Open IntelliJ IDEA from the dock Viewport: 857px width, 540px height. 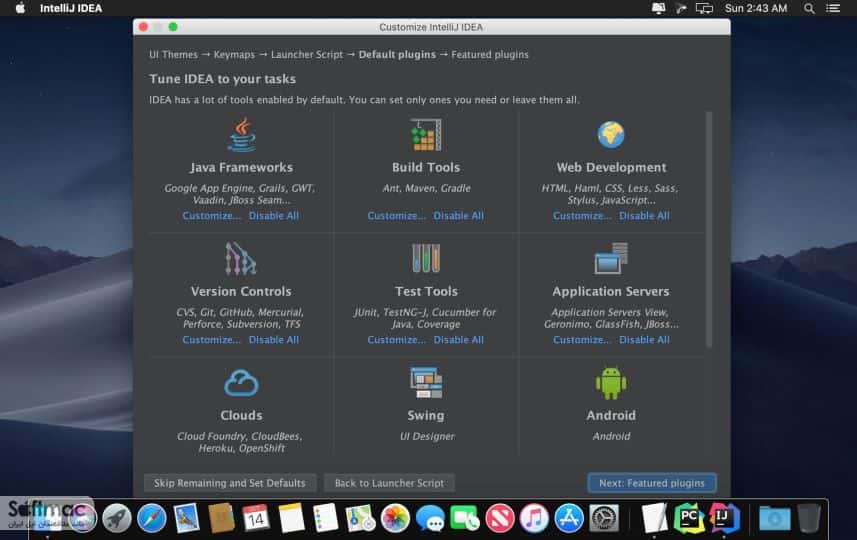pyautogui.click(x=724, y=517)
